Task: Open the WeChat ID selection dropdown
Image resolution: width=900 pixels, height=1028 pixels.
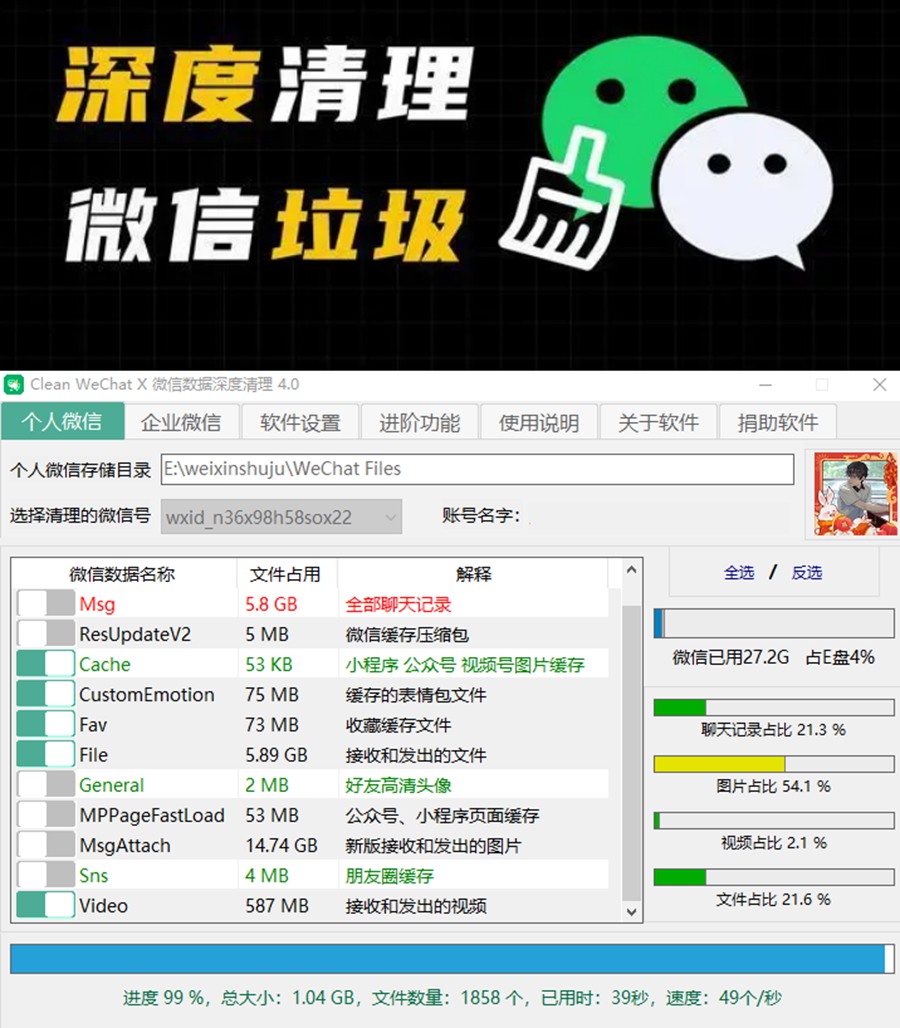Action: pos(281,517)
